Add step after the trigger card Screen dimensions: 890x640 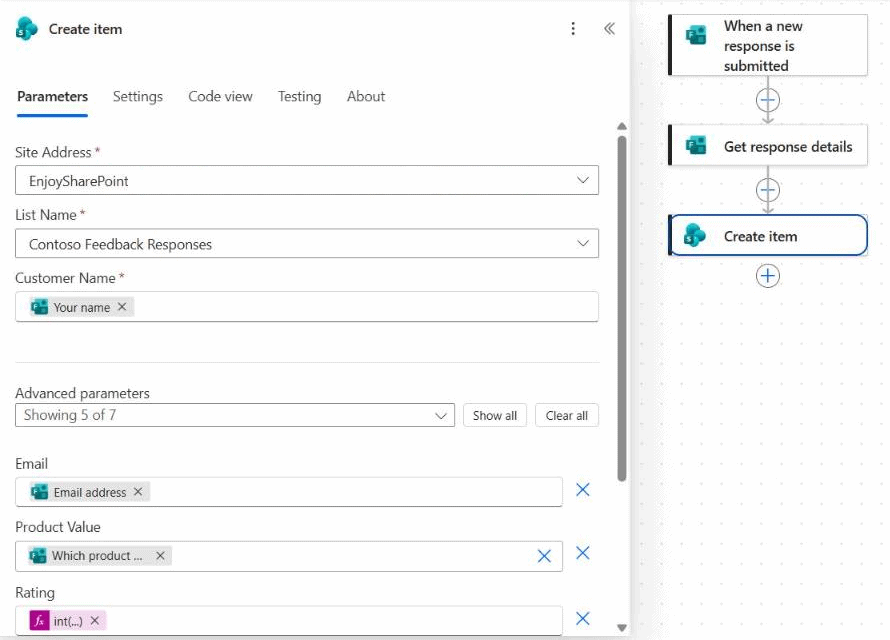[768, 100]
